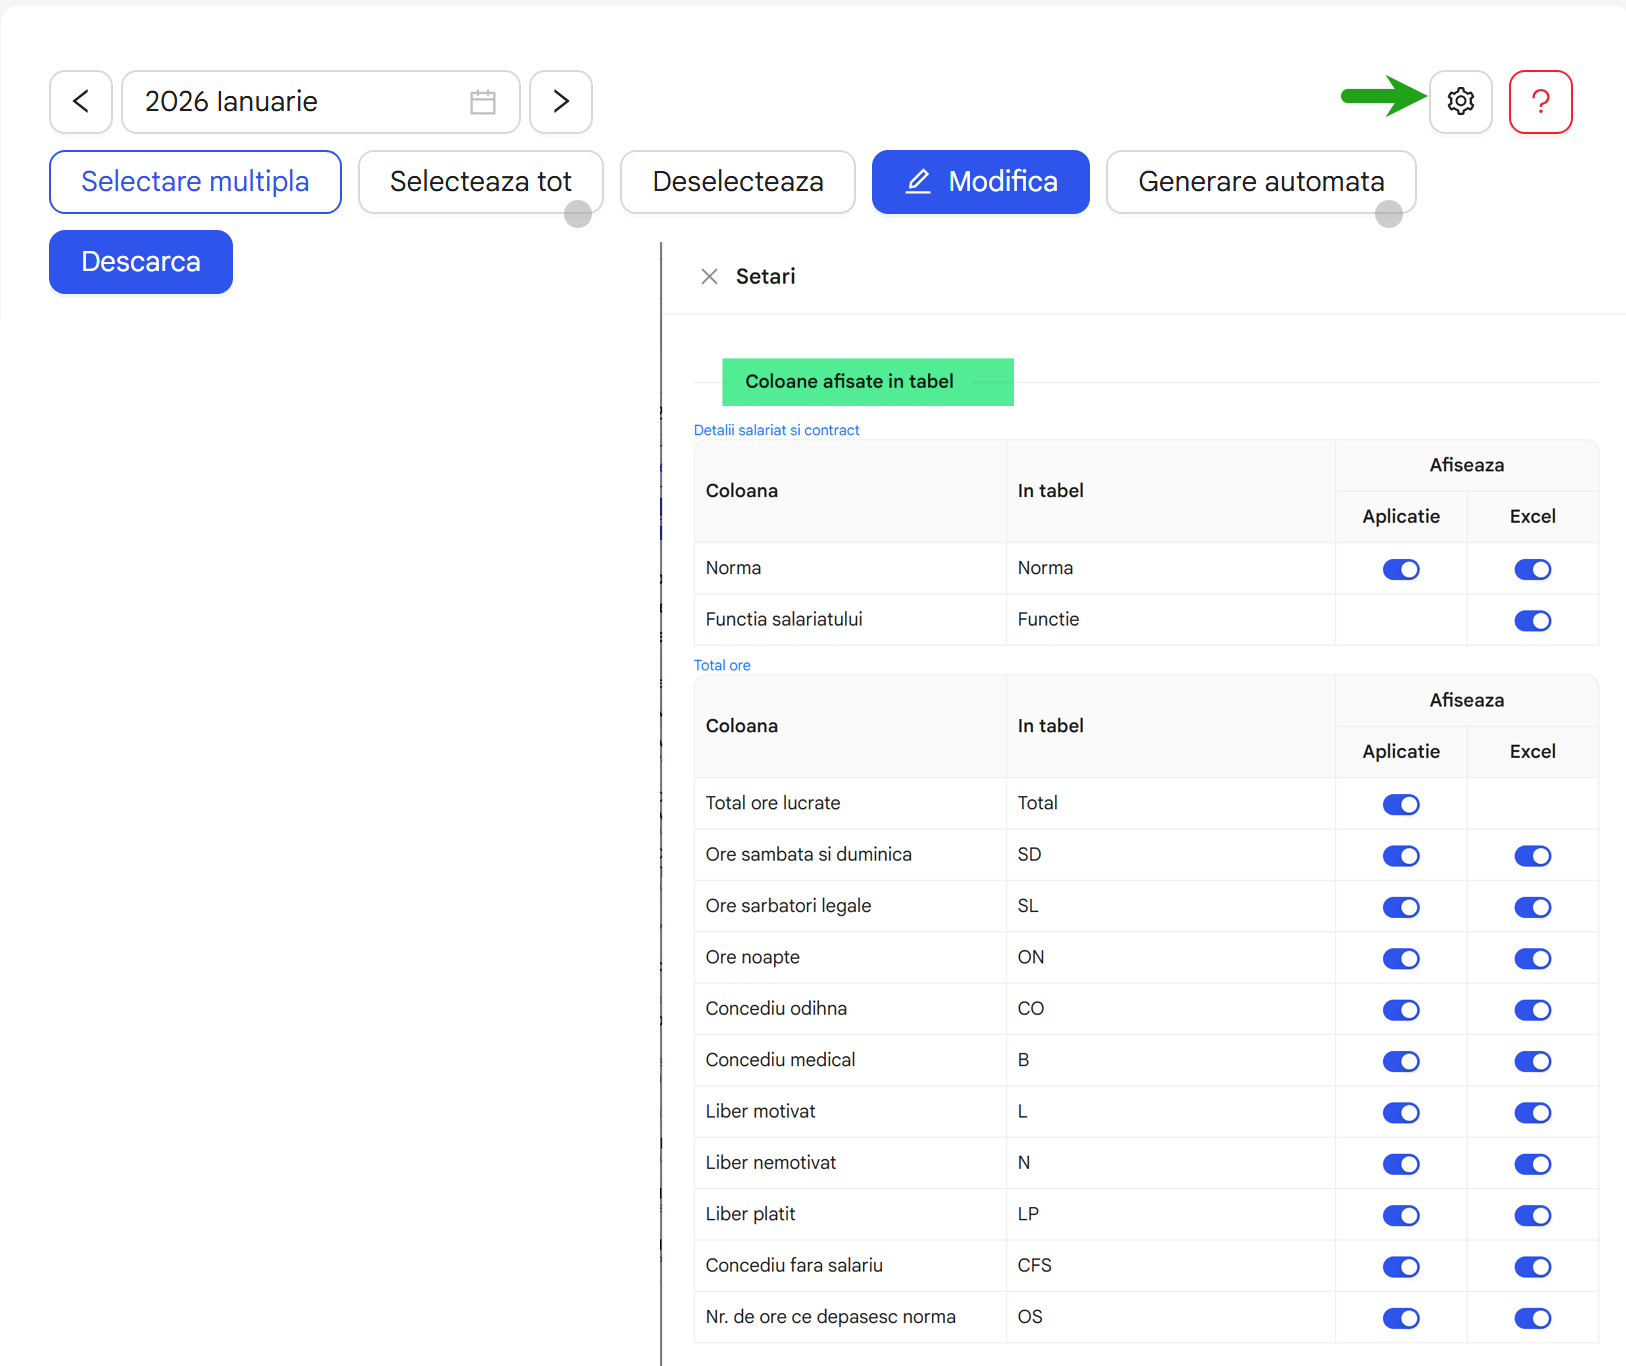Disable the Aplicatie toggle for Norma

[x=1401, y=569]
